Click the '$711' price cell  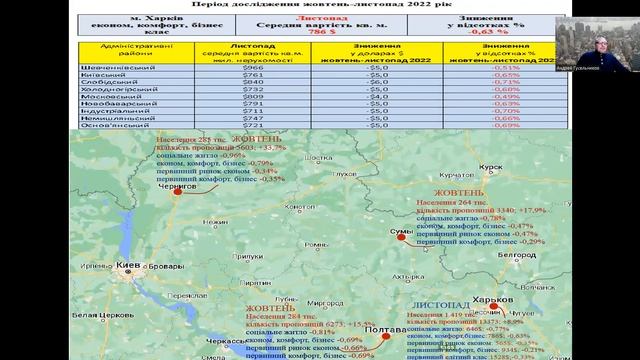click(253, 111)
